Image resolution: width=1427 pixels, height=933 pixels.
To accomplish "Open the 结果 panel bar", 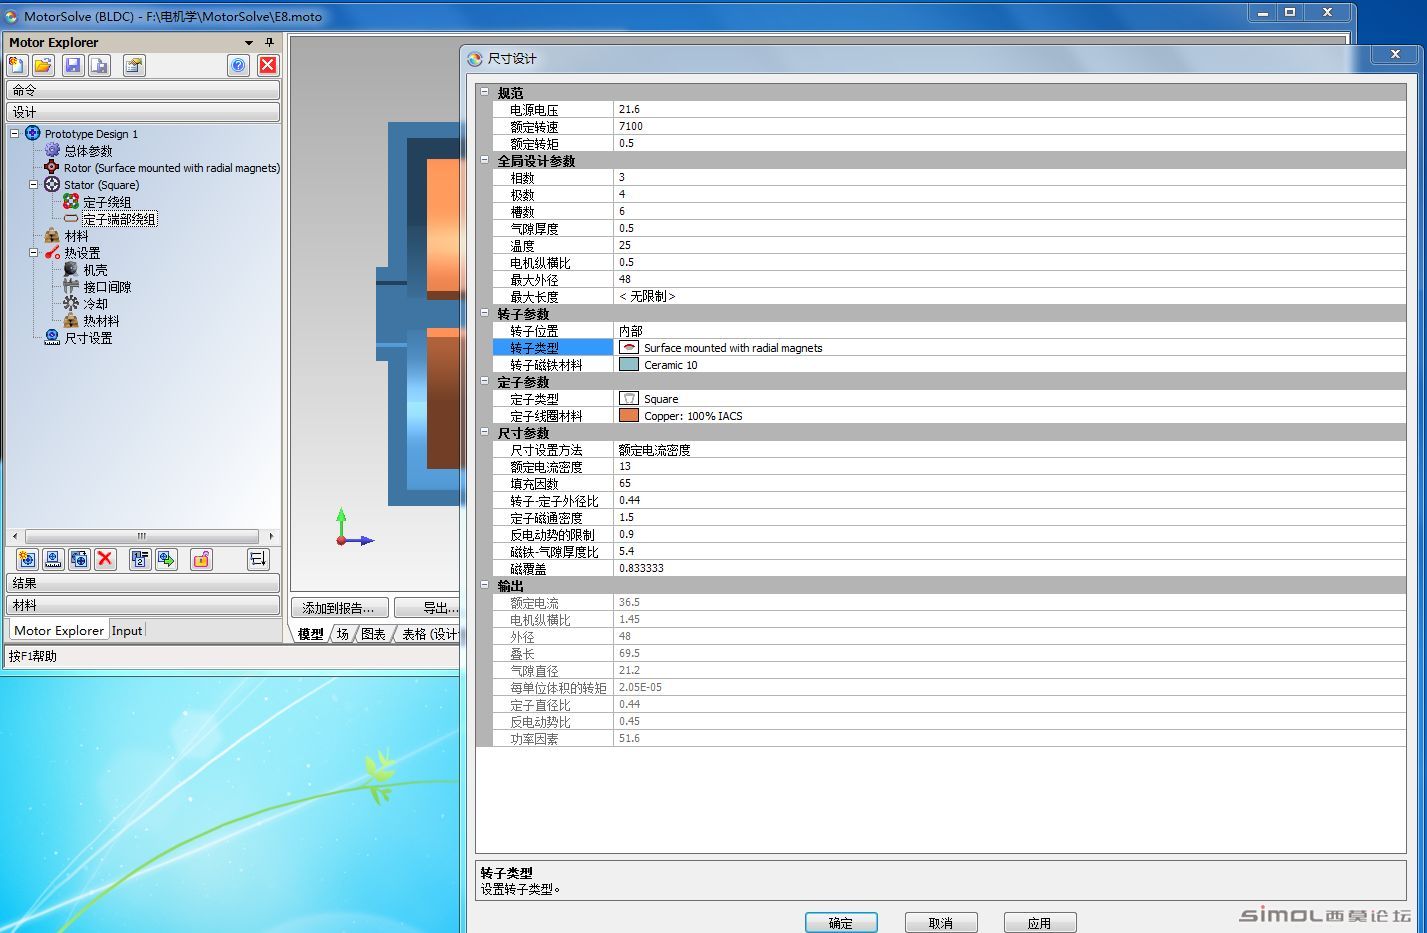I will (x=143, y=583).
